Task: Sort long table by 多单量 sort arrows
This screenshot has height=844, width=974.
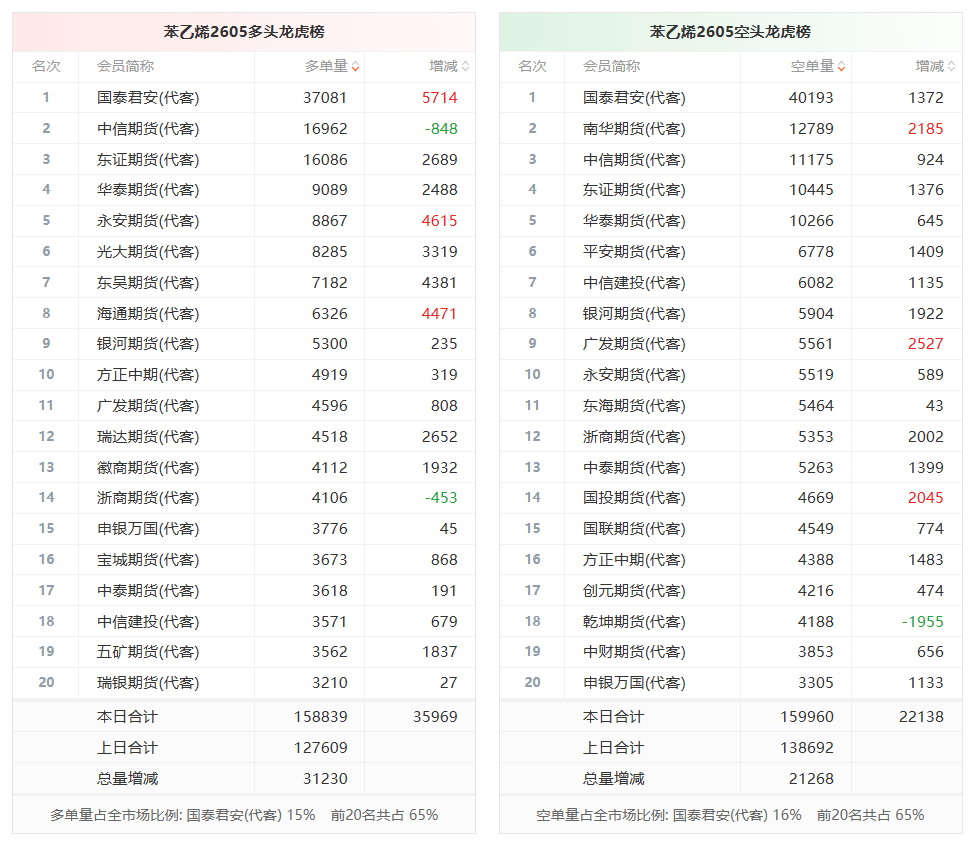Action: coord(355,66)
